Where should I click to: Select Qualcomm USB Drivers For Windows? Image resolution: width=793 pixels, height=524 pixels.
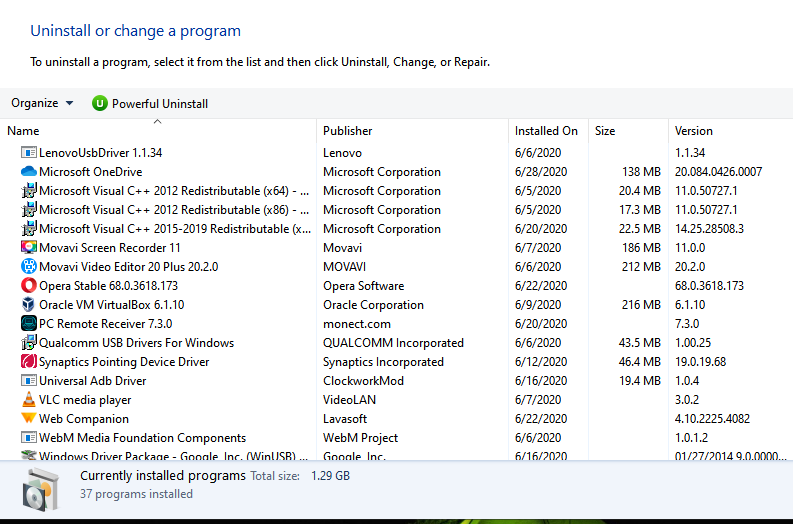(x=137, y=343)
